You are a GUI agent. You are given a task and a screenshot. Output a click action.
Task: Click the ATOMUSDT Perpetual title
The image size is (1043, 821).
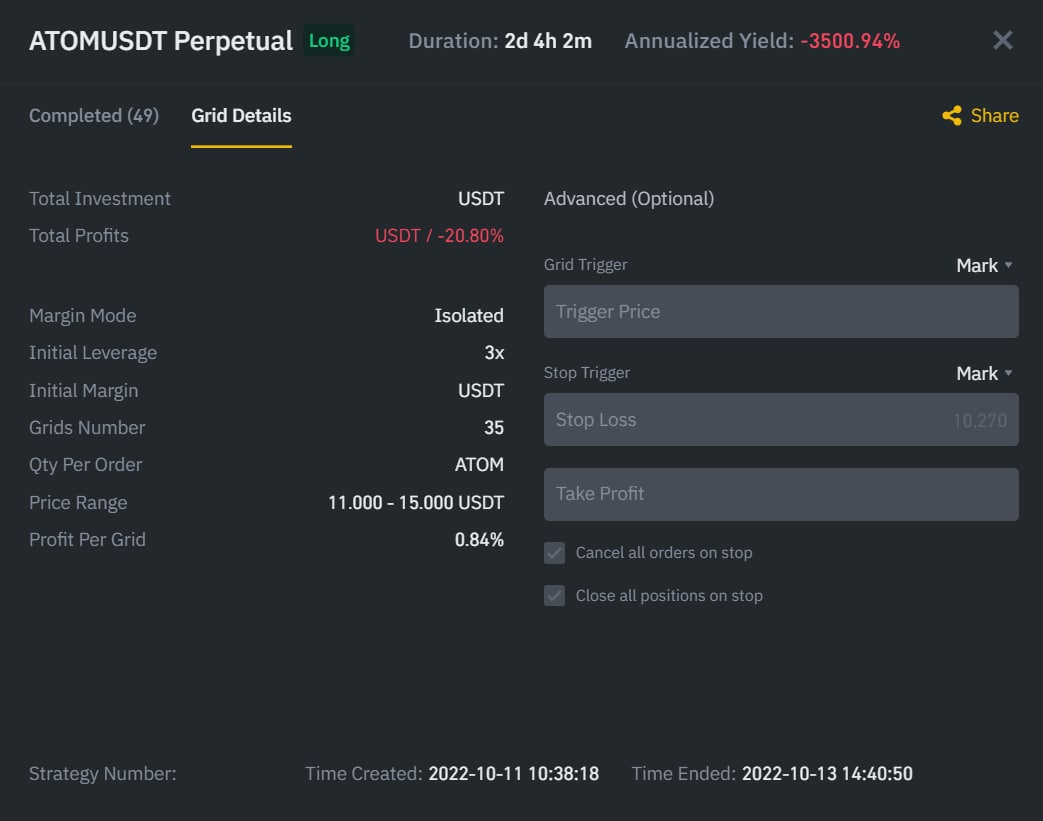pyautogui.click(x=161, y=41)
